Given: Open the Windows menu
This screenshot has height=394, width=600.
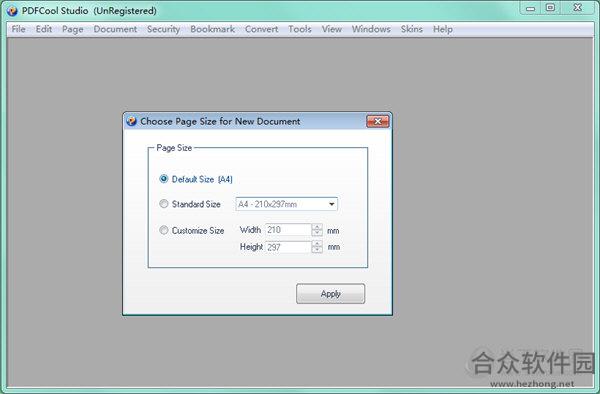Looking at the screenshot, I should click(x=371, y=29).
